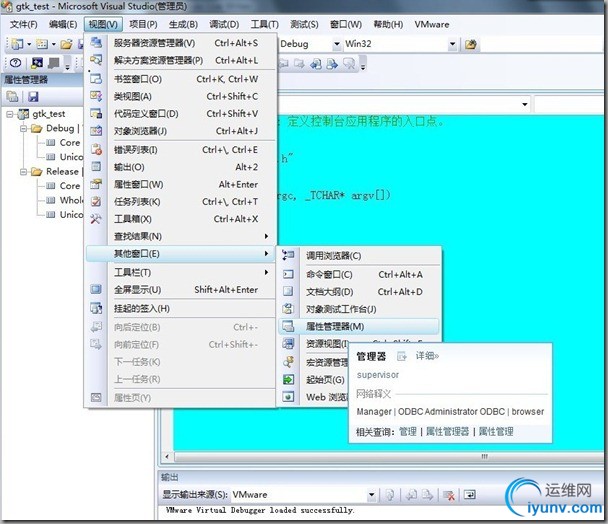Viewport: 608px width, 524px height.
Task: Open 任务列表(K) entry
Action: tap(181, 202)
